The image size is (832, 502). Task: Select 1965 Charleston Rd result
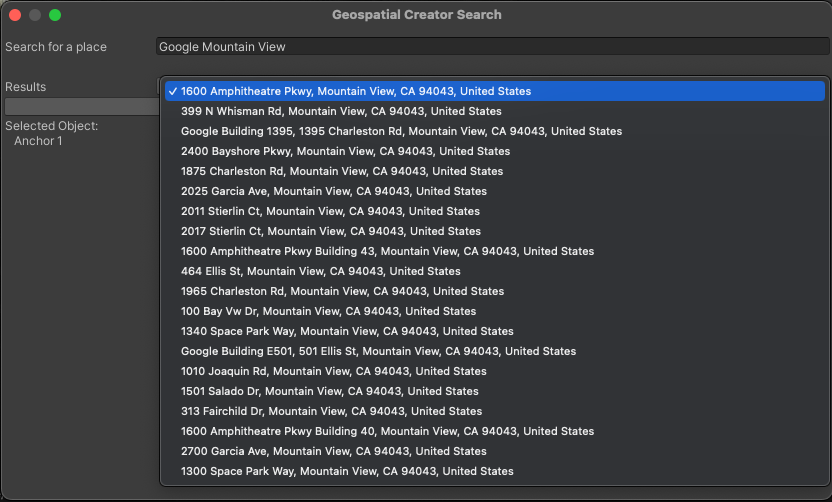pos(342,291)
